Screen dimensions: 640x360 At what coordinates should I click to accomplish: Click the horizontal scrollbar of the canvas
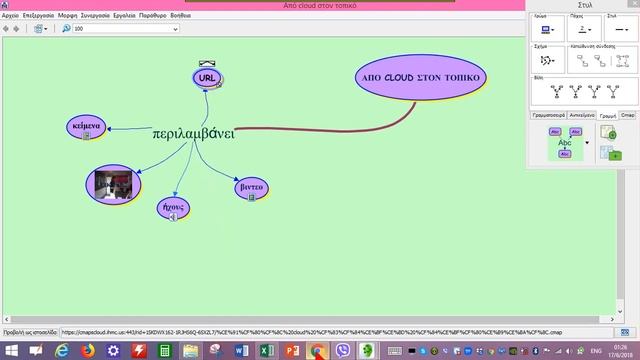click(x=304, y=319)
